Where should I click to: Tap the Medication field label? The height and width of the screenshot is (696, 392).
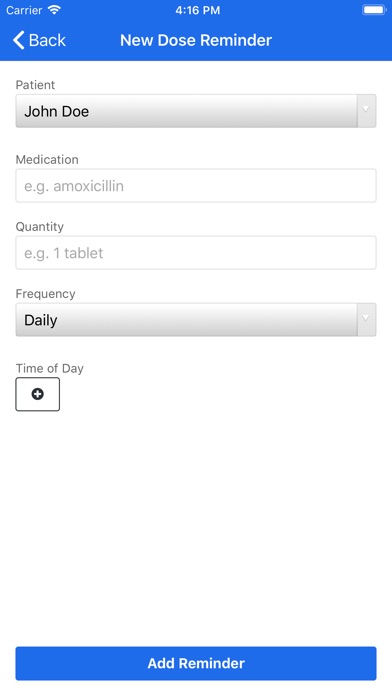tap(47, 159)
